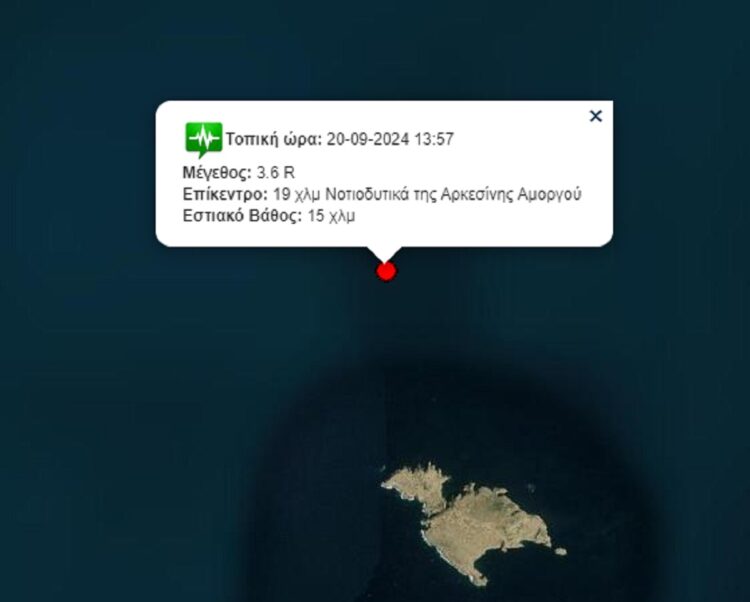Screen dimensions: 750x602
Task: Click the tiny islet east of island
Action: pyautogui.click(x=561, y=551)
